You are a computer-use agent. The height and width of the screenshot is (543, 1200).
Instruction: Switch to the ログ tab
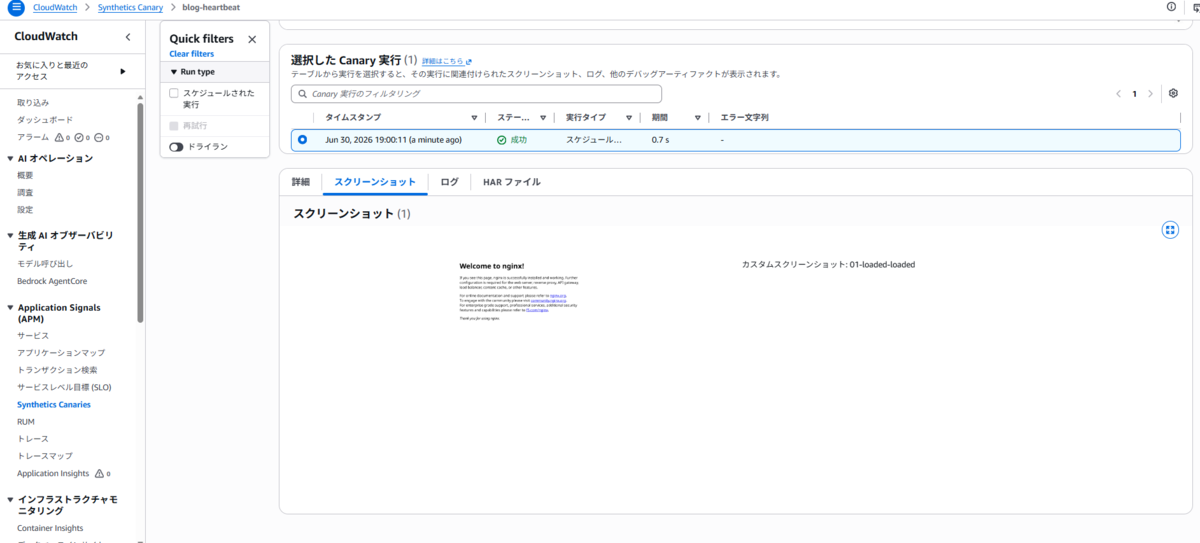tap(450, 182)
